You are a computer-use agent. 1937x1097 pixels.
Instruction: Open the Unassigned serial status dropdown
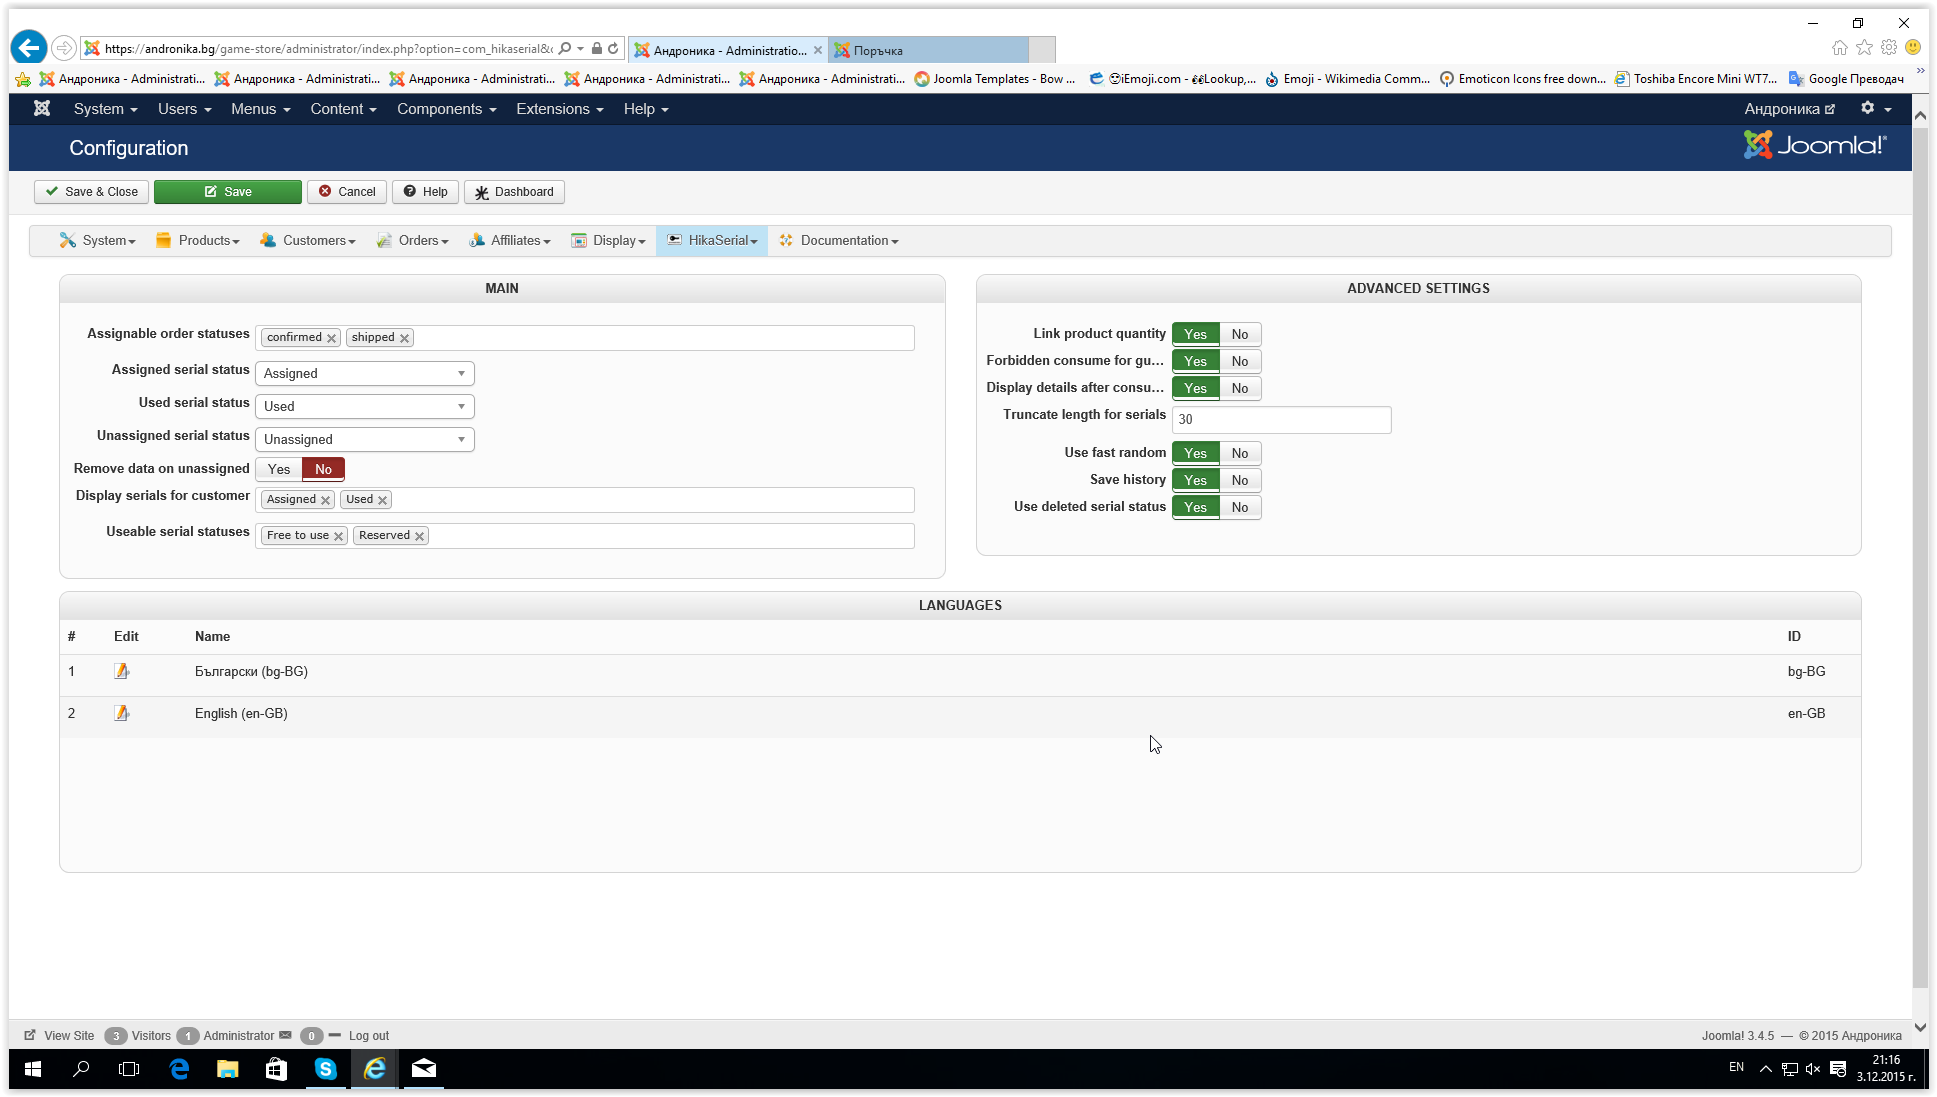pyautogui.click(x=364, y=439)
